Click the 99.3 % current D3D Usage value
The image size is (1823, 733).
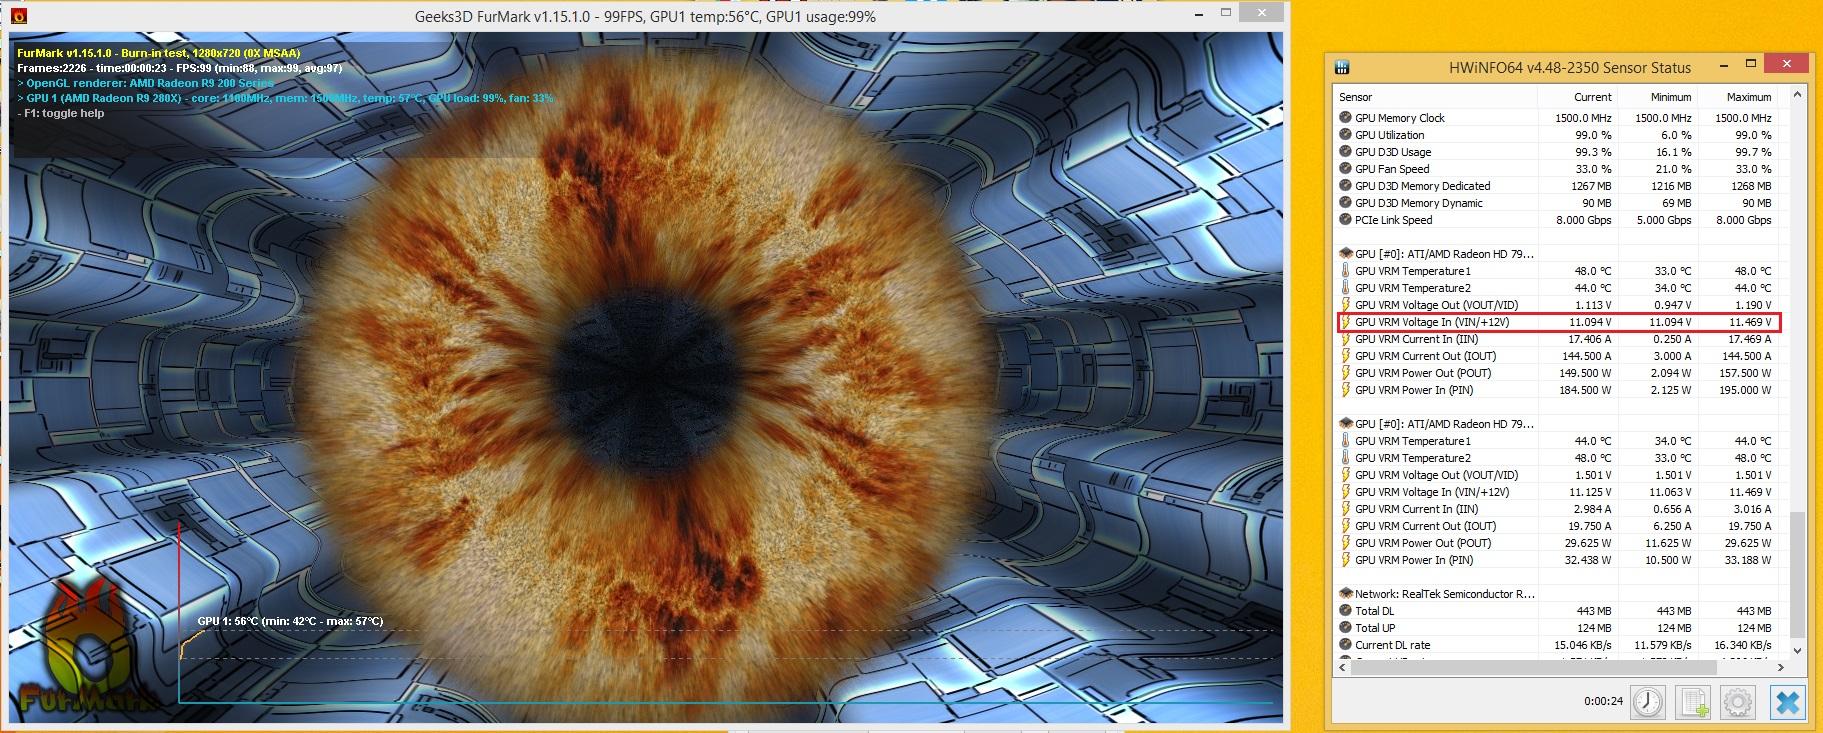(1593, 152)
